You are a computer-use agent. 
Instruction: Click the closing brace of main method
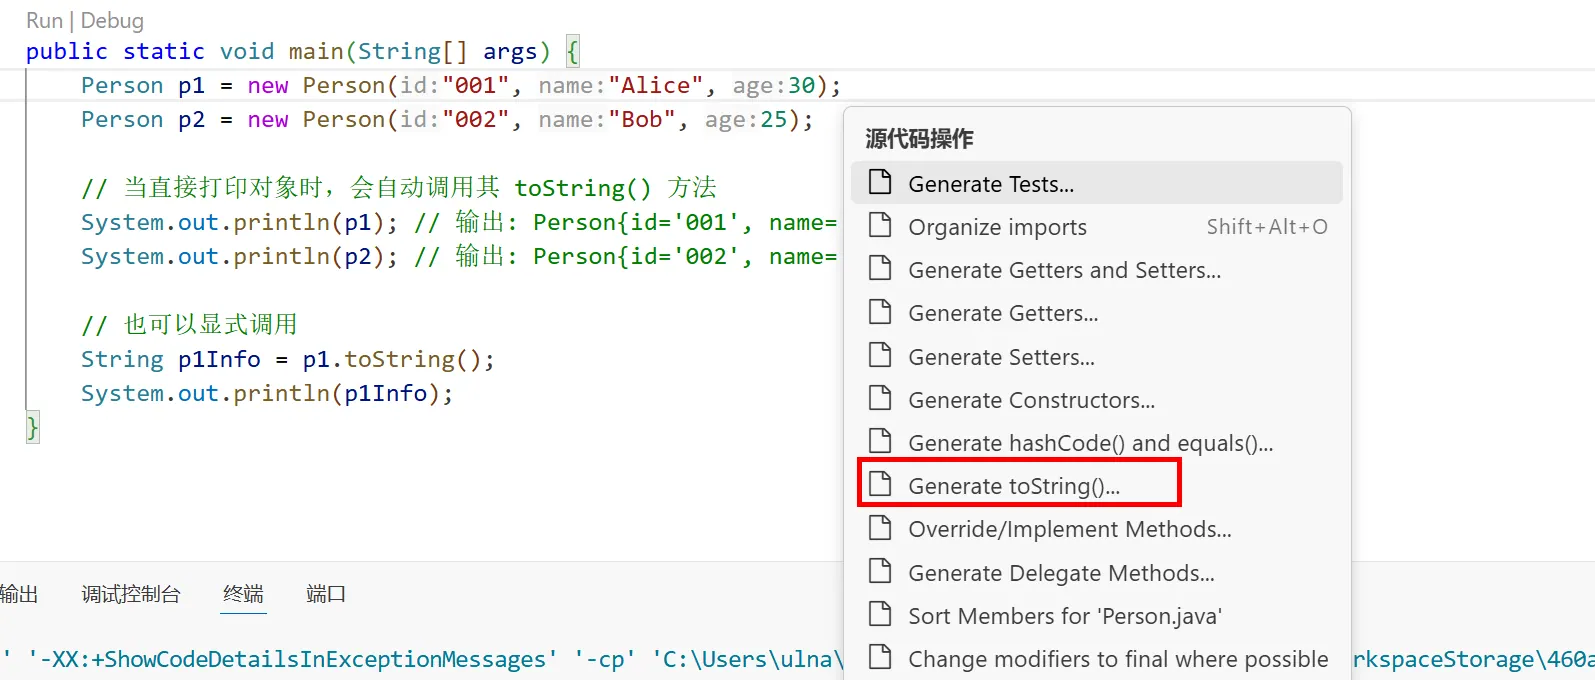click(x=32, y=428)
